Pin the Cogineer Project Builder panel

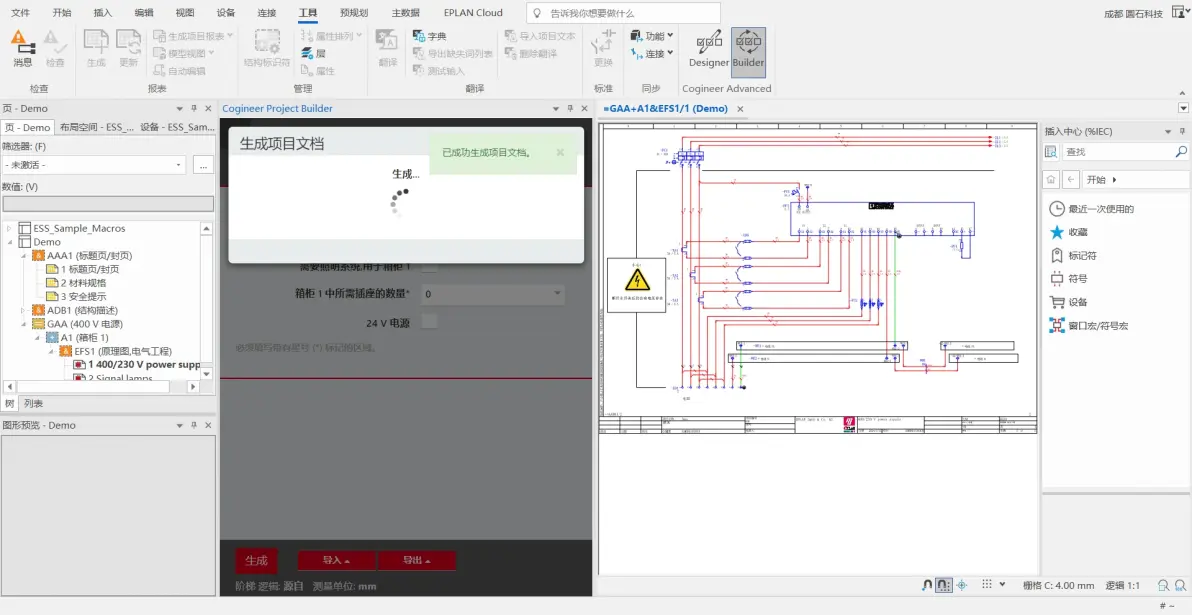570,109
